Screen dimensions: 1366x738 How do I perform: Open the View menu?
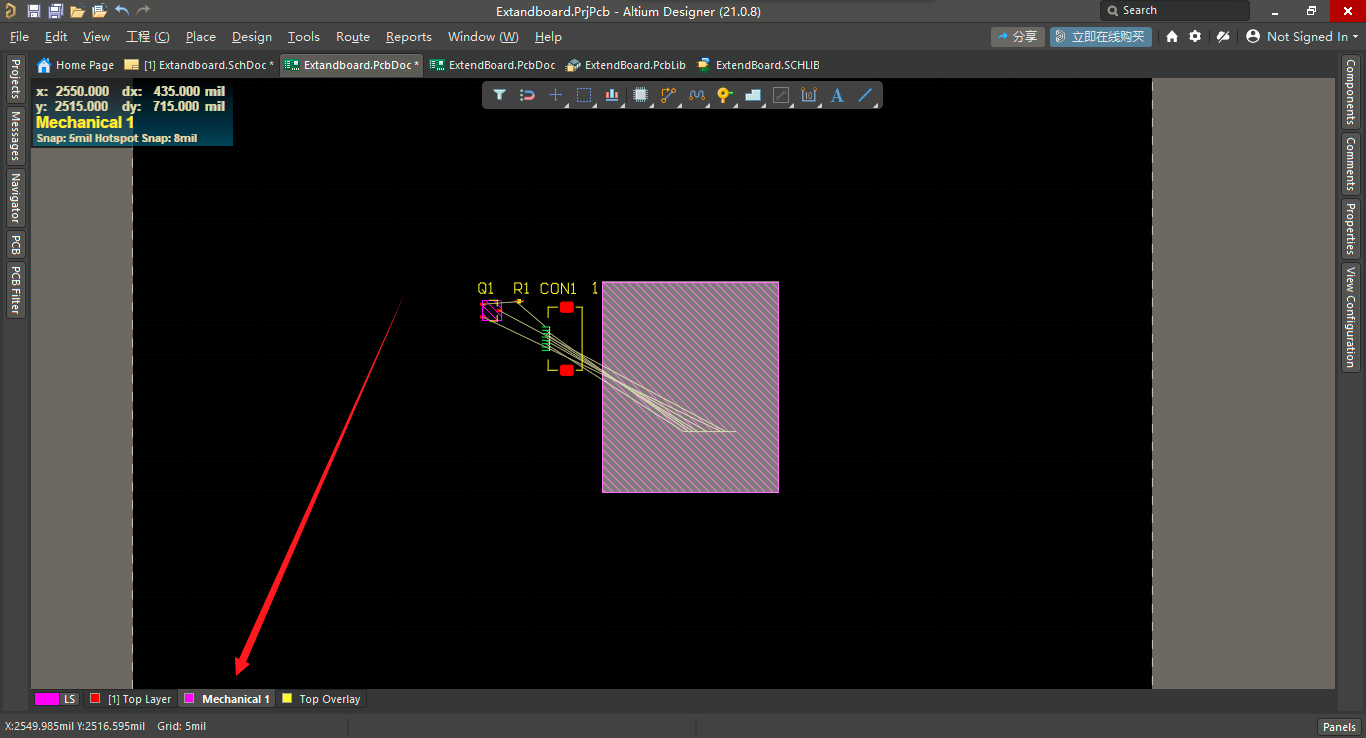[96, 37]
